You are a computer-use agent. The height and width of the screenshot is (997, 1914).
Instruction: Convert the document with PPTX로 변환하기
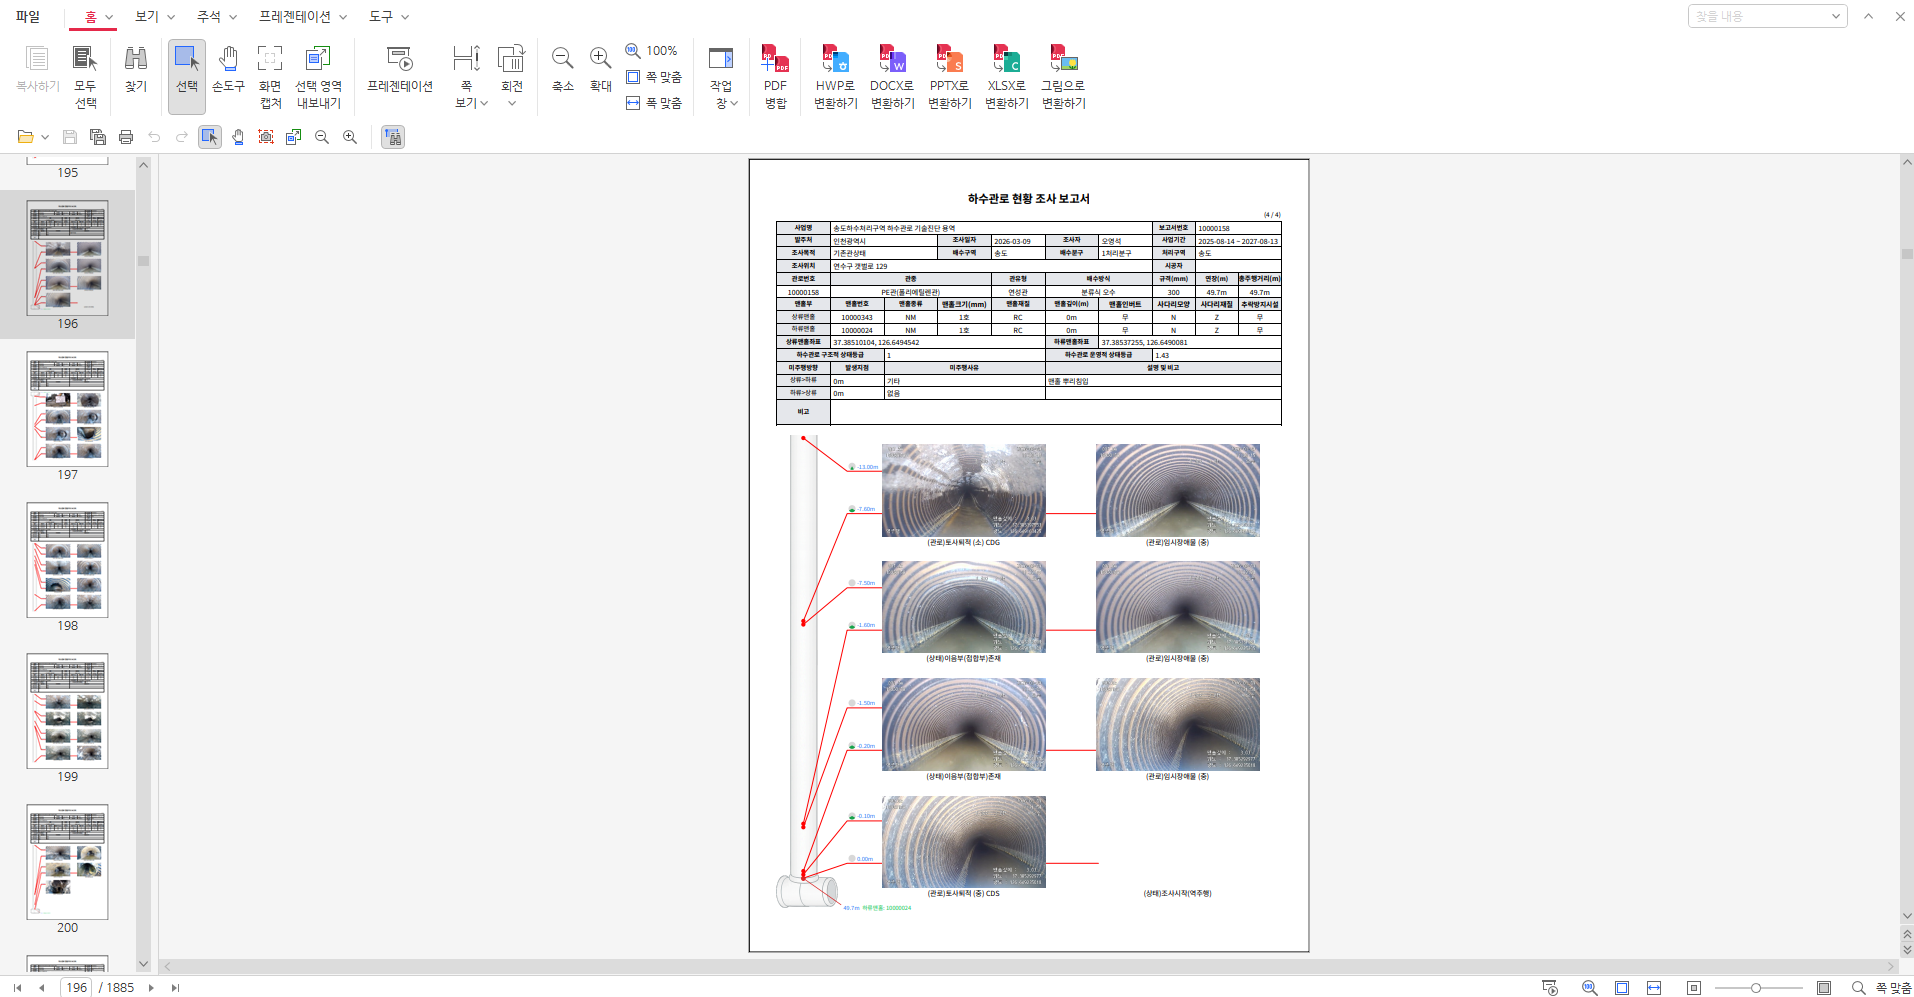click(949, 76)
